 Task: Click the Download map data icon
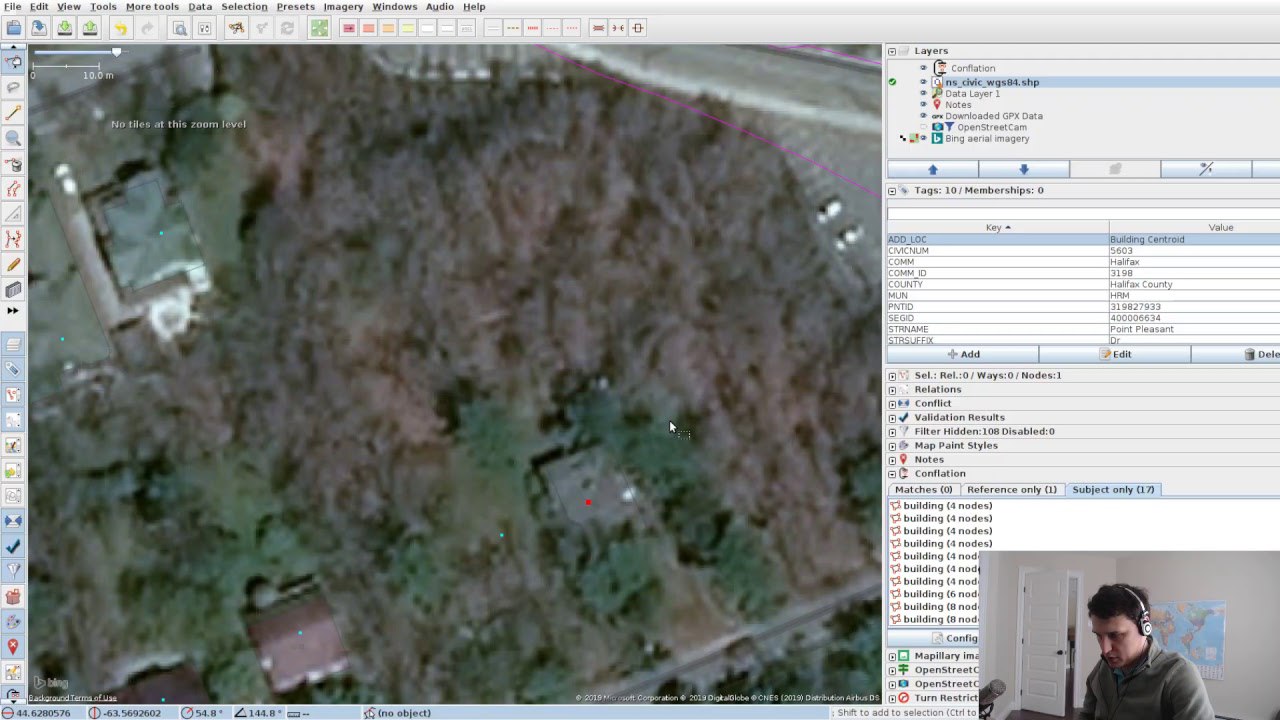[64, 28]
